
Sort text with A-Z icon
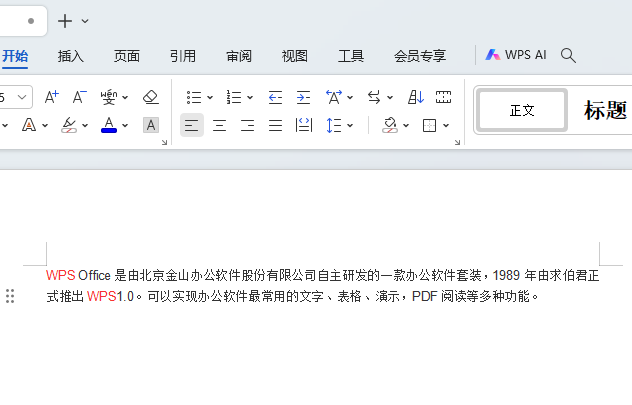coord(416,97)
